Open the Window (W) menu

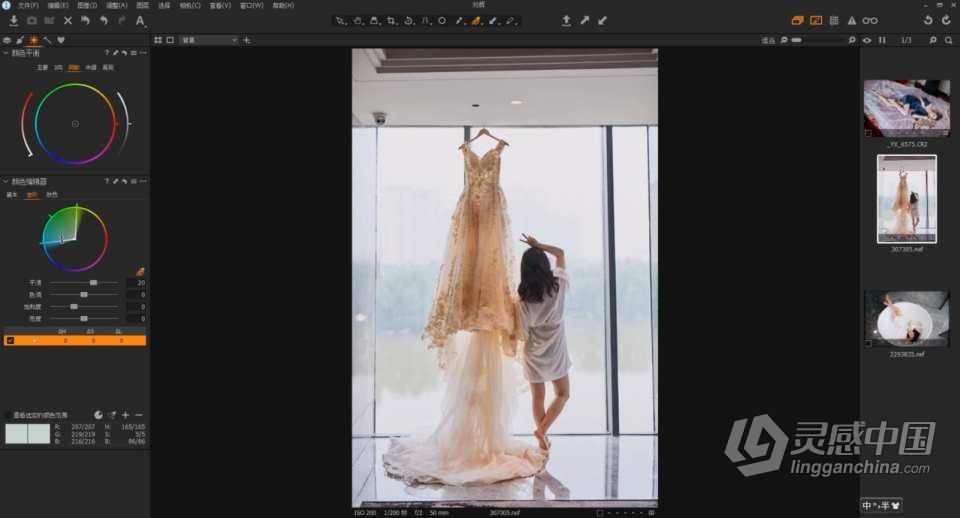(252, 5)
